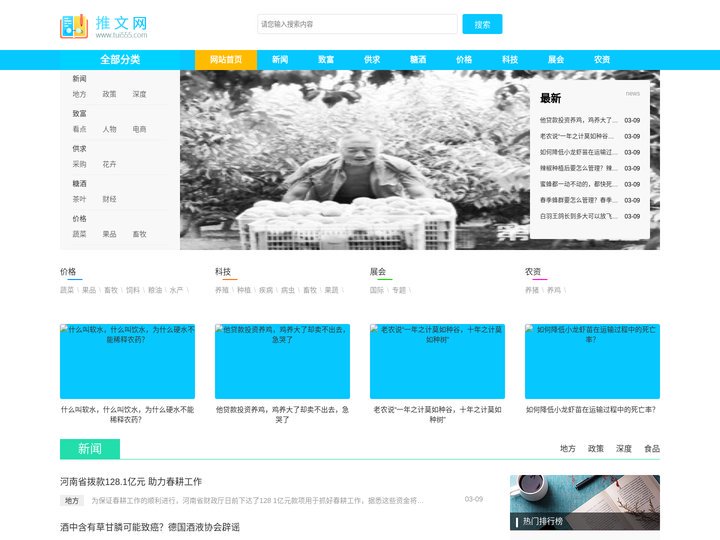Click the green 新闻 section tab

[90, 449]
